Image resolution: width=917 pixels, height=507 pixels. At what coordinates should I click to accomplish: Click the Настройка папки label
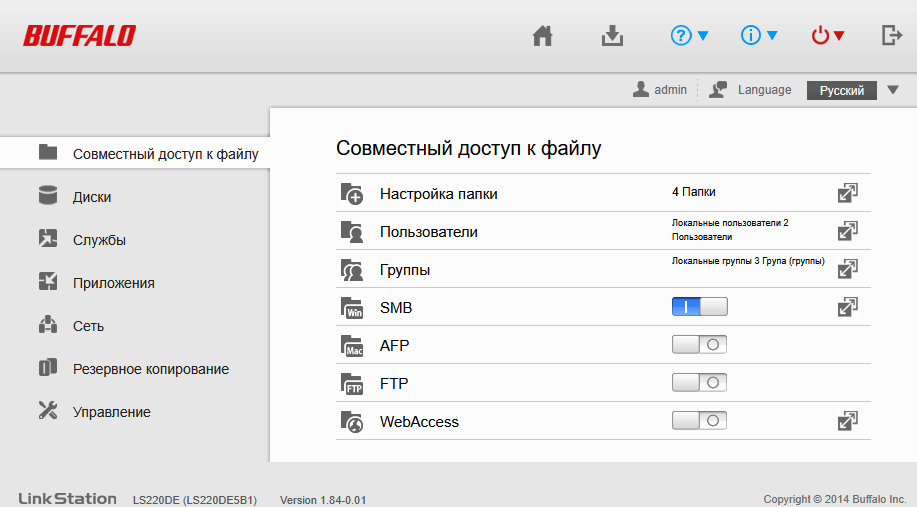(x=439, y=194)
